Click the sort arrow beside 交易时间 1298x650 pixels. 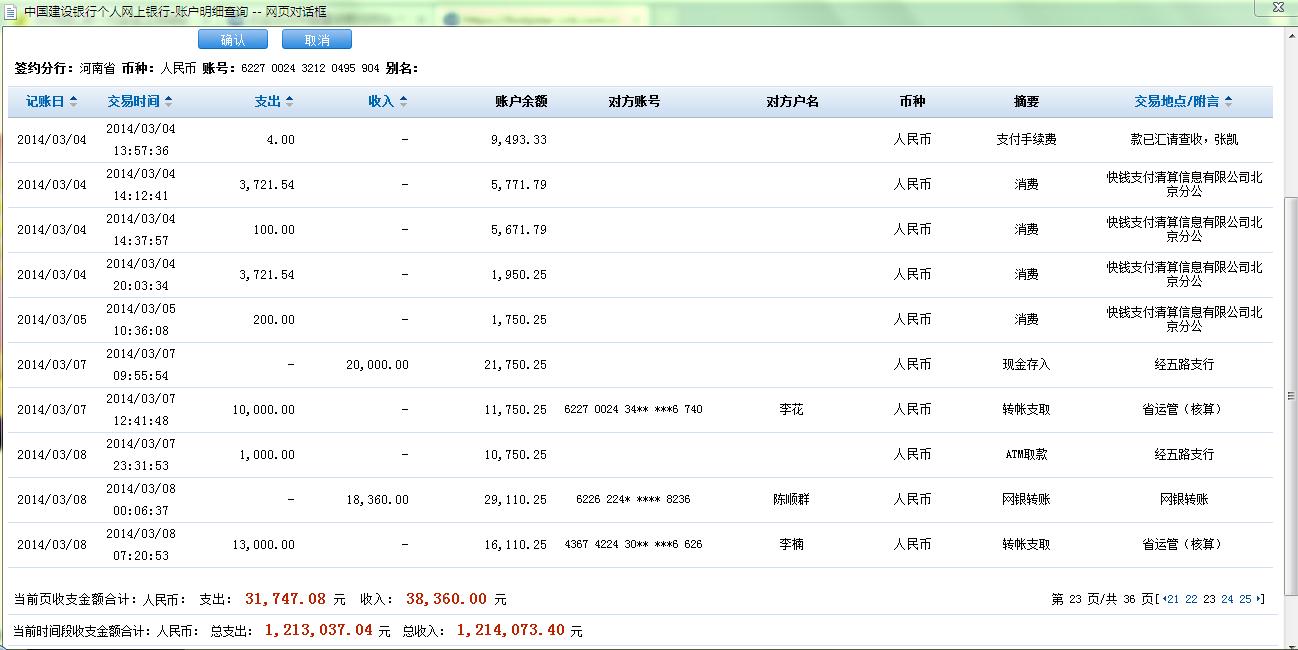tap(168, 101)
